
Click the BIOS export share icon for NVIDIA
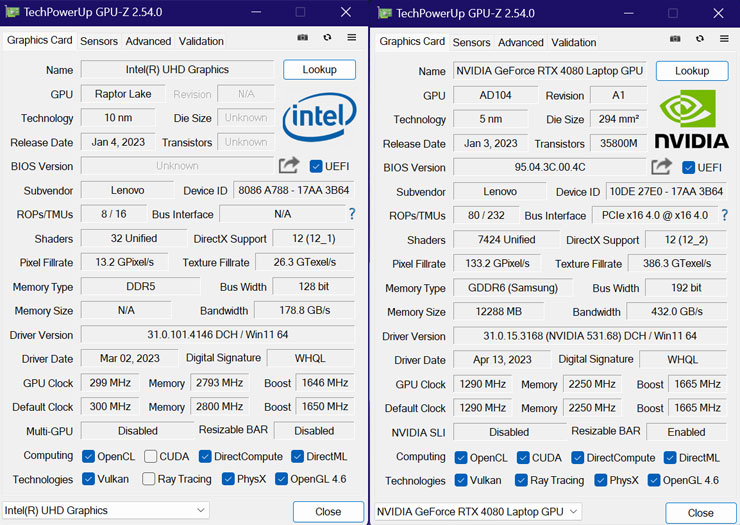tap(661, 167)
